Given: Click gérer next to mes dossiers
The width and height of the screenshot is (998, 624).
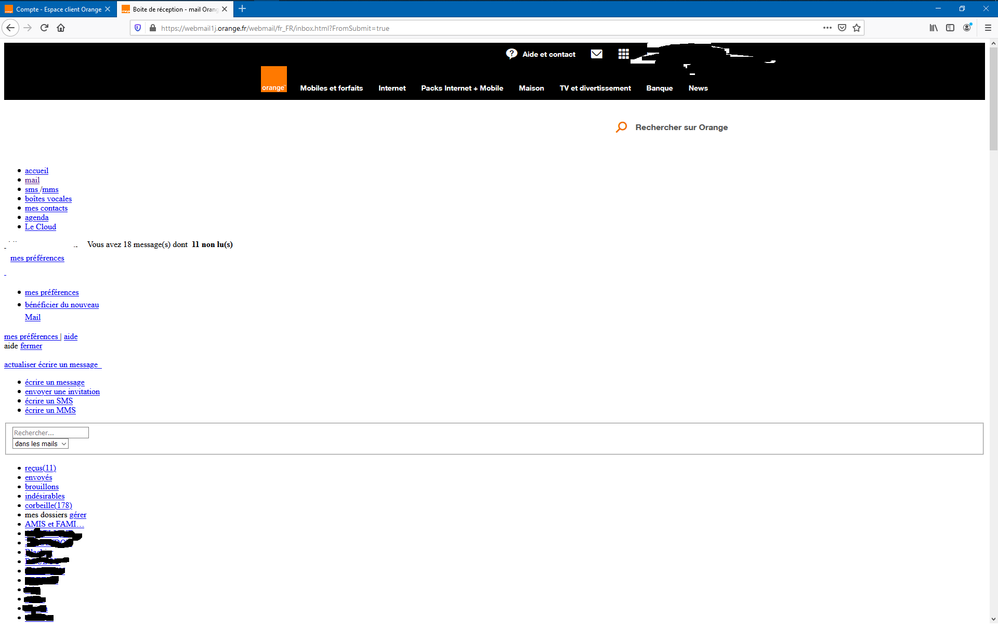Looking at the screenshot, I should (78, 514).
